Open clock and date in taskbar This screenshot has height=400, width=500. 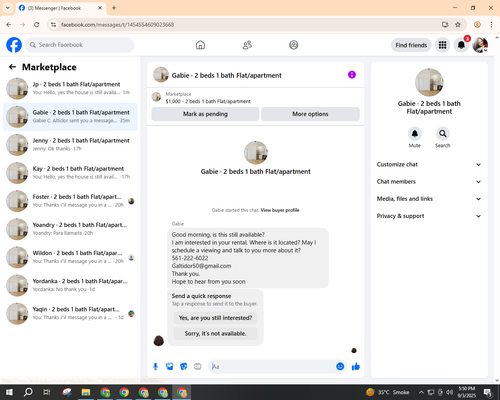click(x=467, y=392)
